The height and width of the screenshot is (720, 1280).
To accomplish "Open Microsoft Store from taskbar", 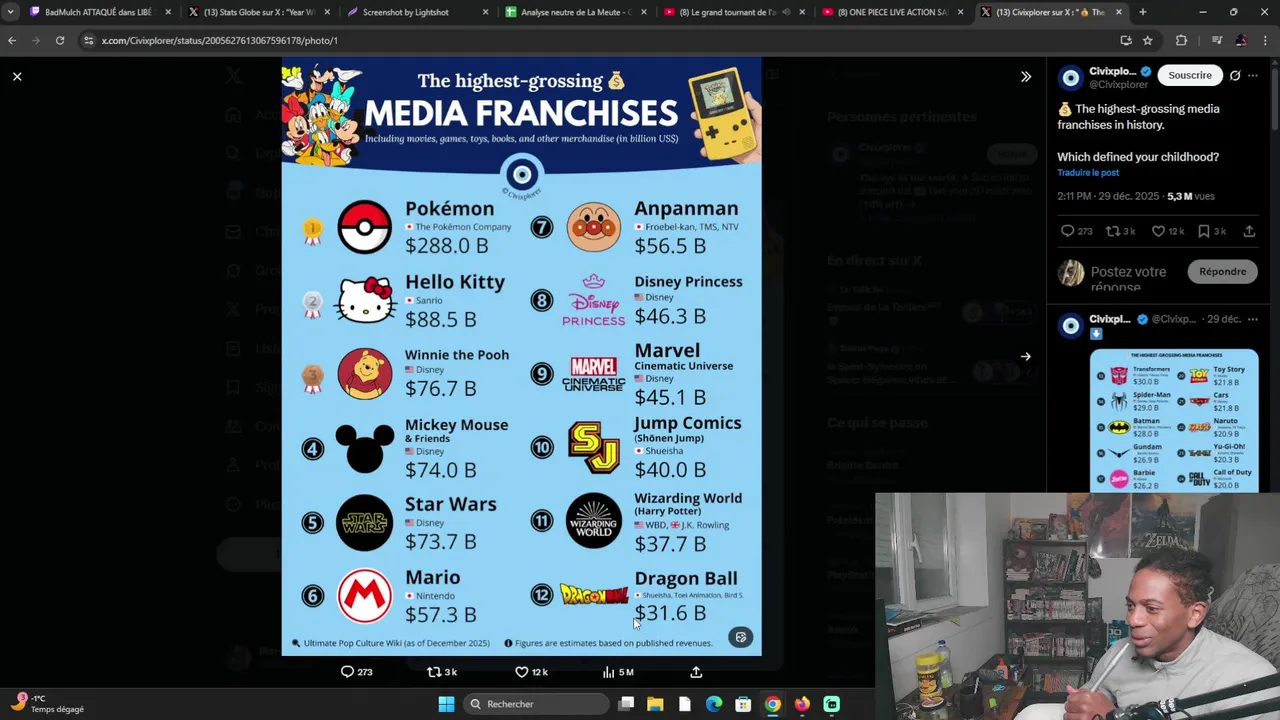I will [743, 704].
